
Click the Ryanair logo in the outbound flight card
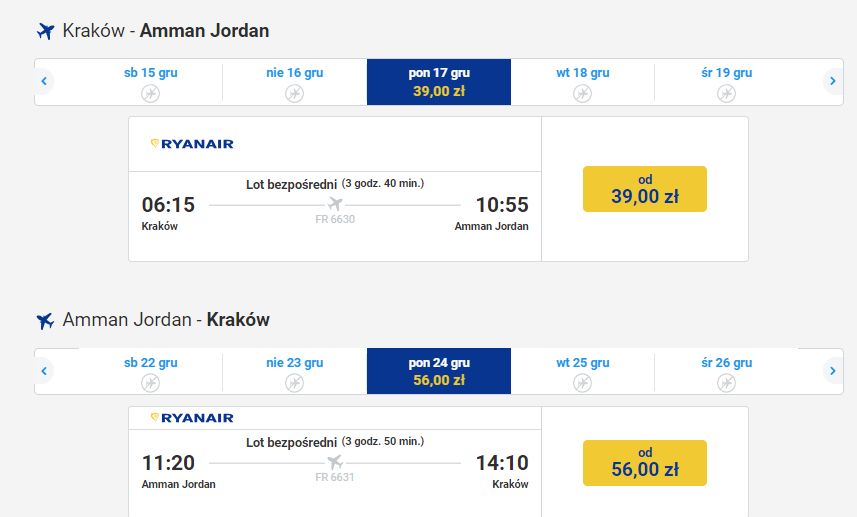(x=192, y=144)
